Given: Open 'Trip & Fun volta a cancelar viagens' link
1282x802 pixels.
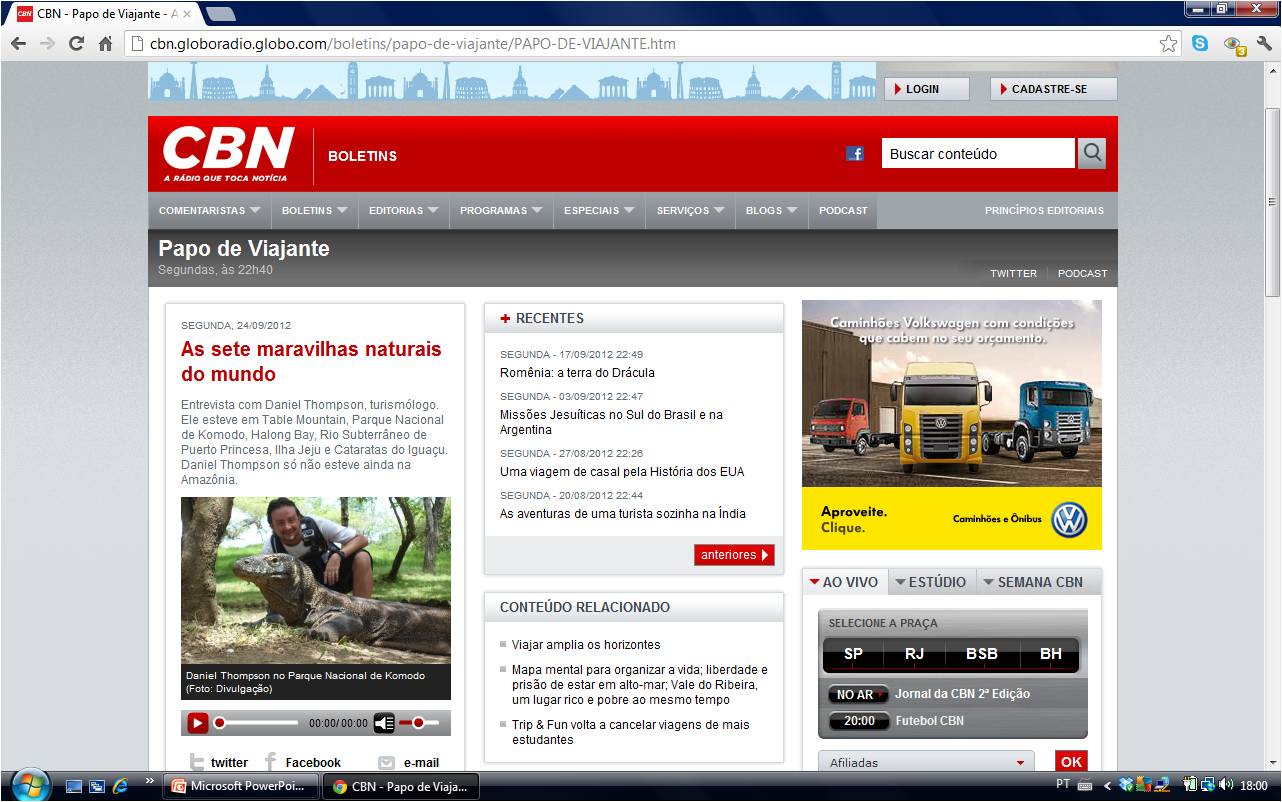Looking at the screenshot, I should (x=630, y=732).
